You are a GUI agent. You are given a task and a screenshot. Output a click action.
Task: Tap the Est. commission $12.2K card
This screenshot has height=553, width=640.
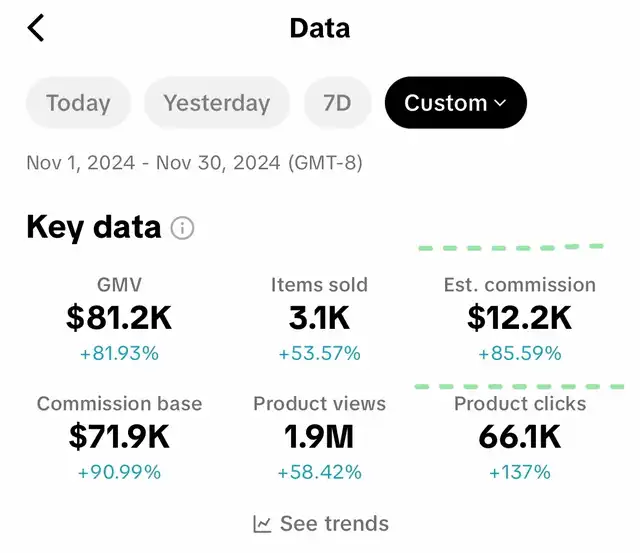[520, 319]
